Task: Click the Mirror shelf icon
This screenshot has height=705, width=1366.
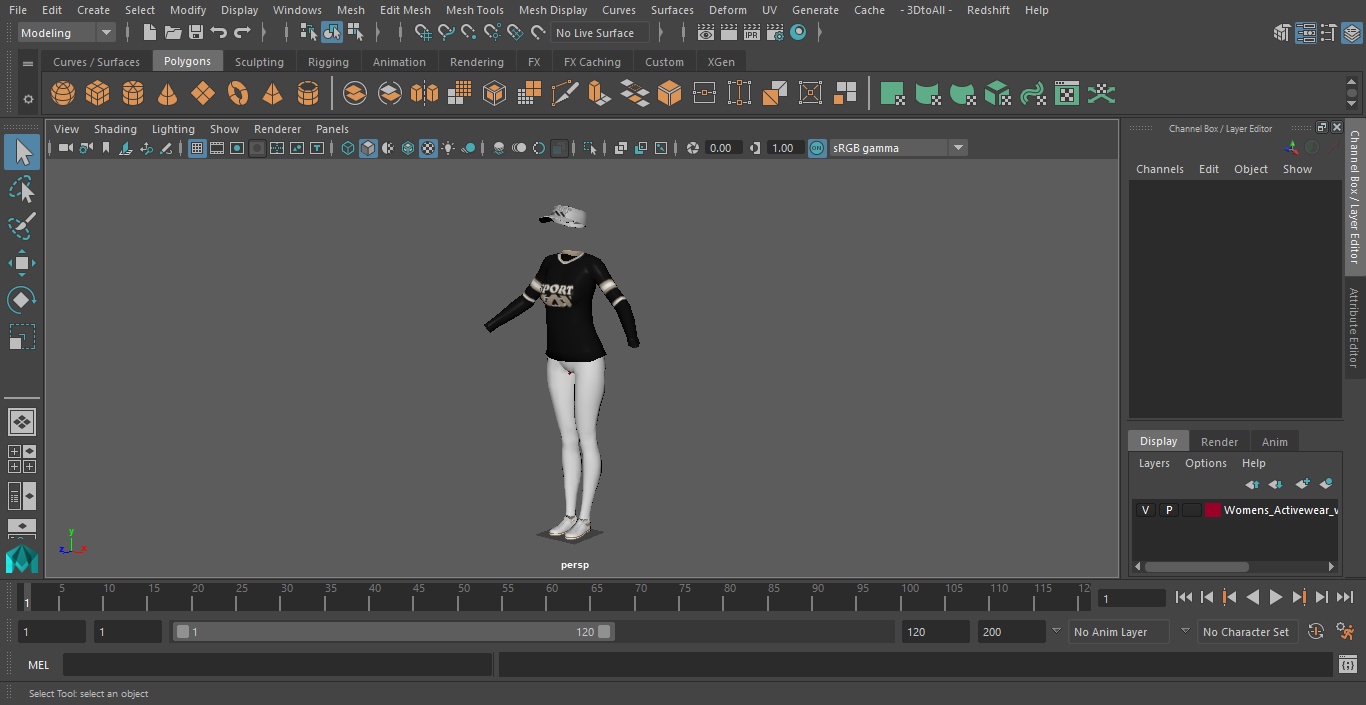Action: click(x=424, y=94)
